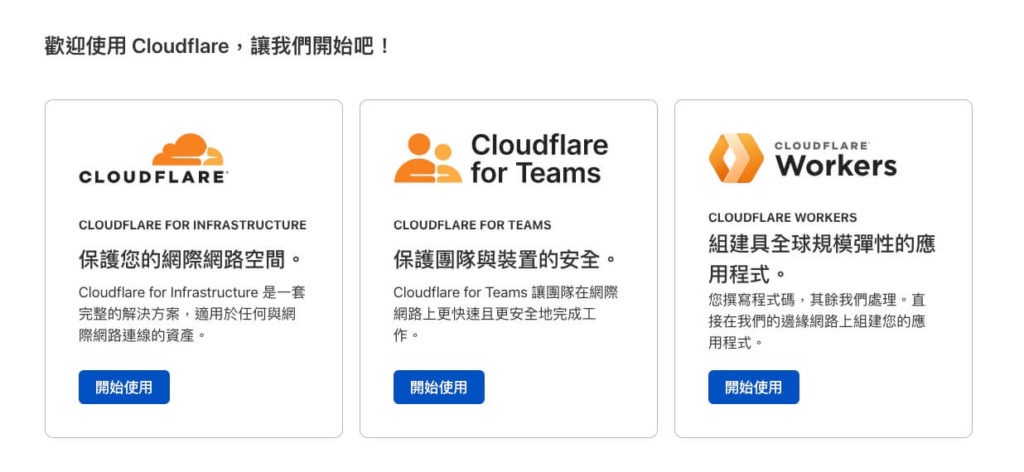The image size is (1024, 472).
Task: Click 開始使用 in the Cloudflare Workers card
Action: (x=754, y=387)
